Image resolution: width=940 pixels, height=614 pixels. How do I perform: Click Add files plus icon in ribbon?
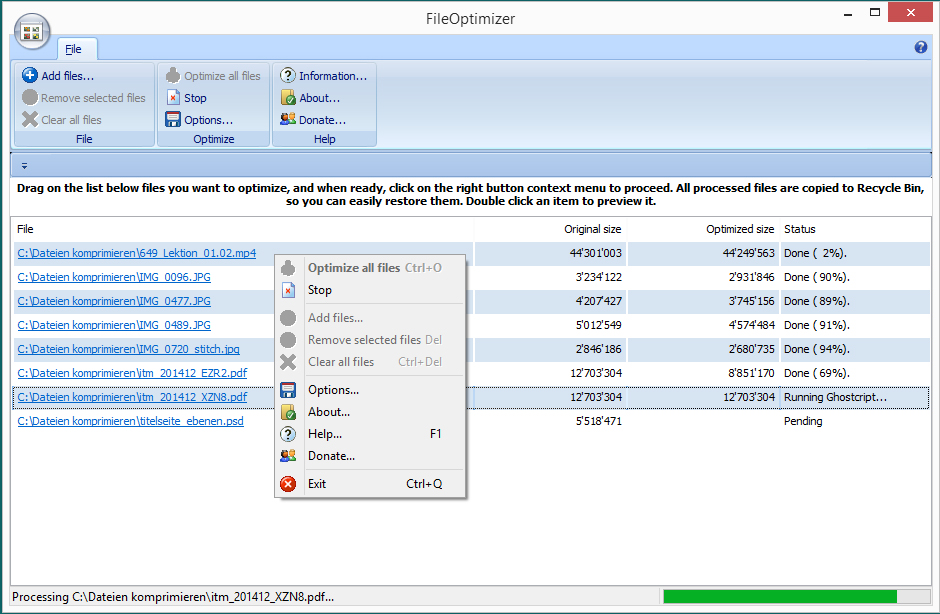[x=30, y=76]
